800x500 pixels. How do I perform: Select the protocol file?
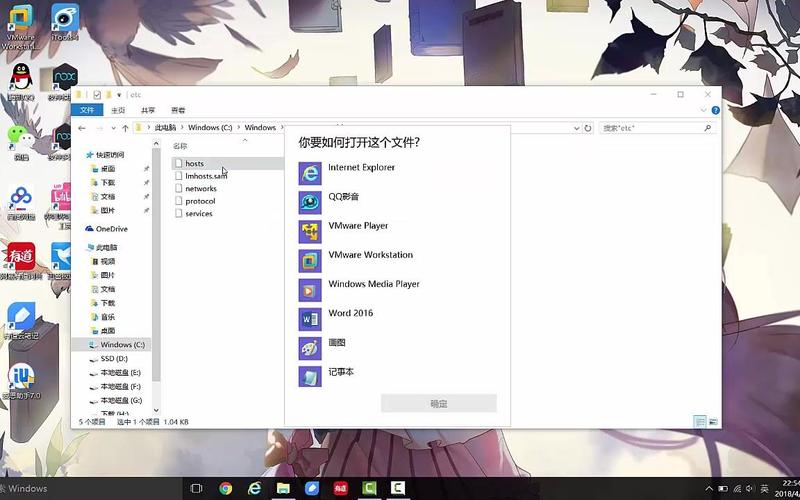click(200, 201)
